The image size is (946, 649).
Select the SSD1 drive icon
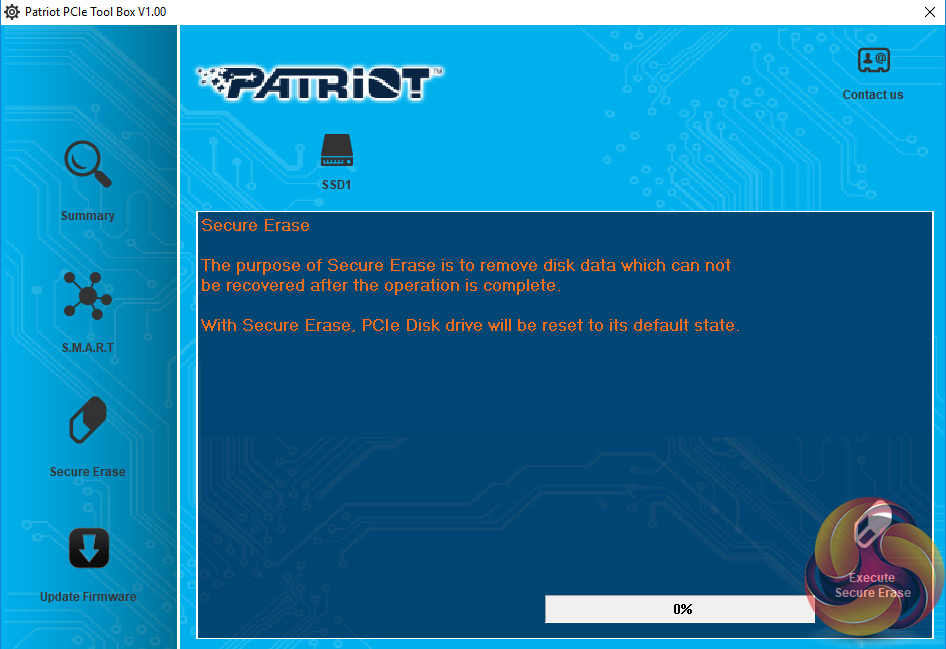(337, 150)
